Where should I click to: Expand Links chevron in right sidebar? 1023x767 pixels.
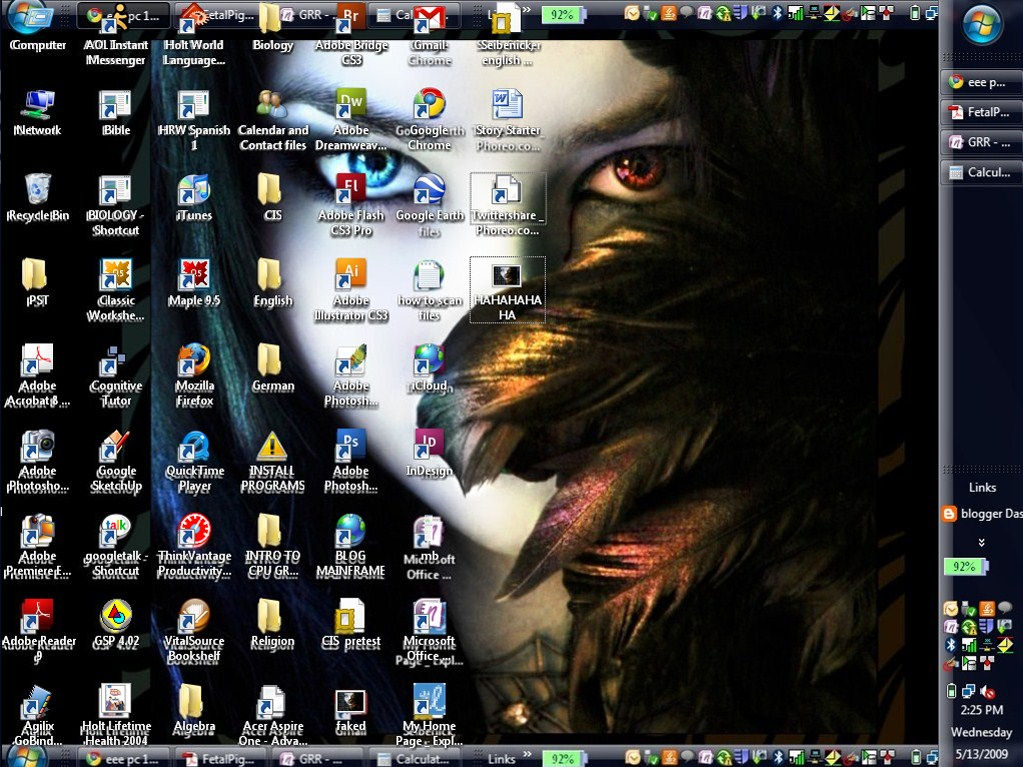click(981, 543)
